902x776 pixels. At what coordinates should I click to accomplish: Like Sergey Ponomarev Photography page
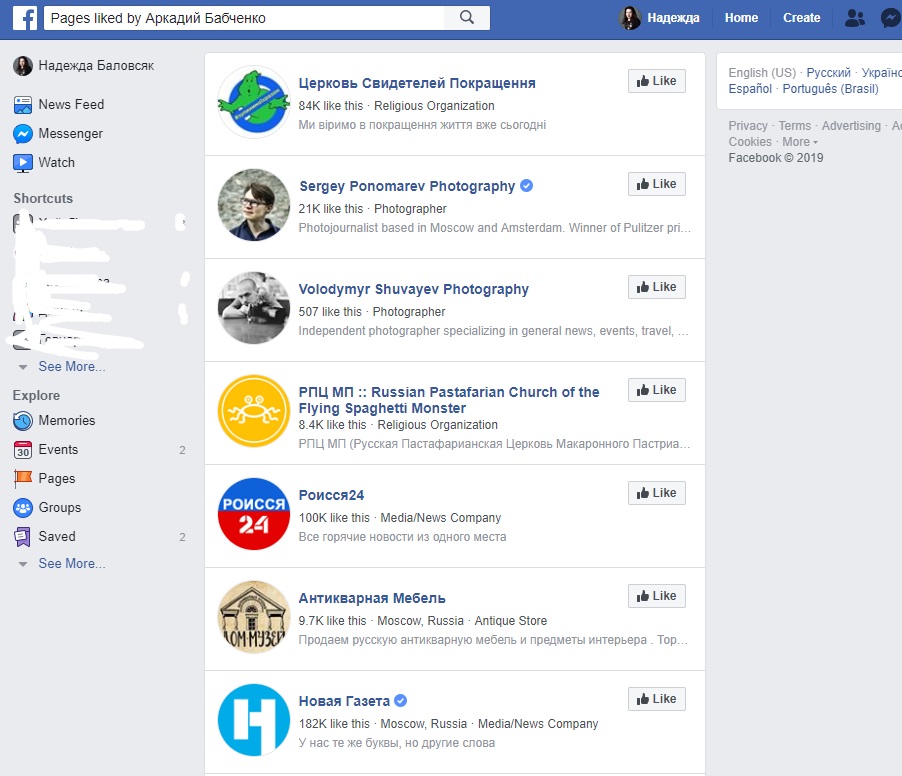pyautogui.click(x=656, y=184)
